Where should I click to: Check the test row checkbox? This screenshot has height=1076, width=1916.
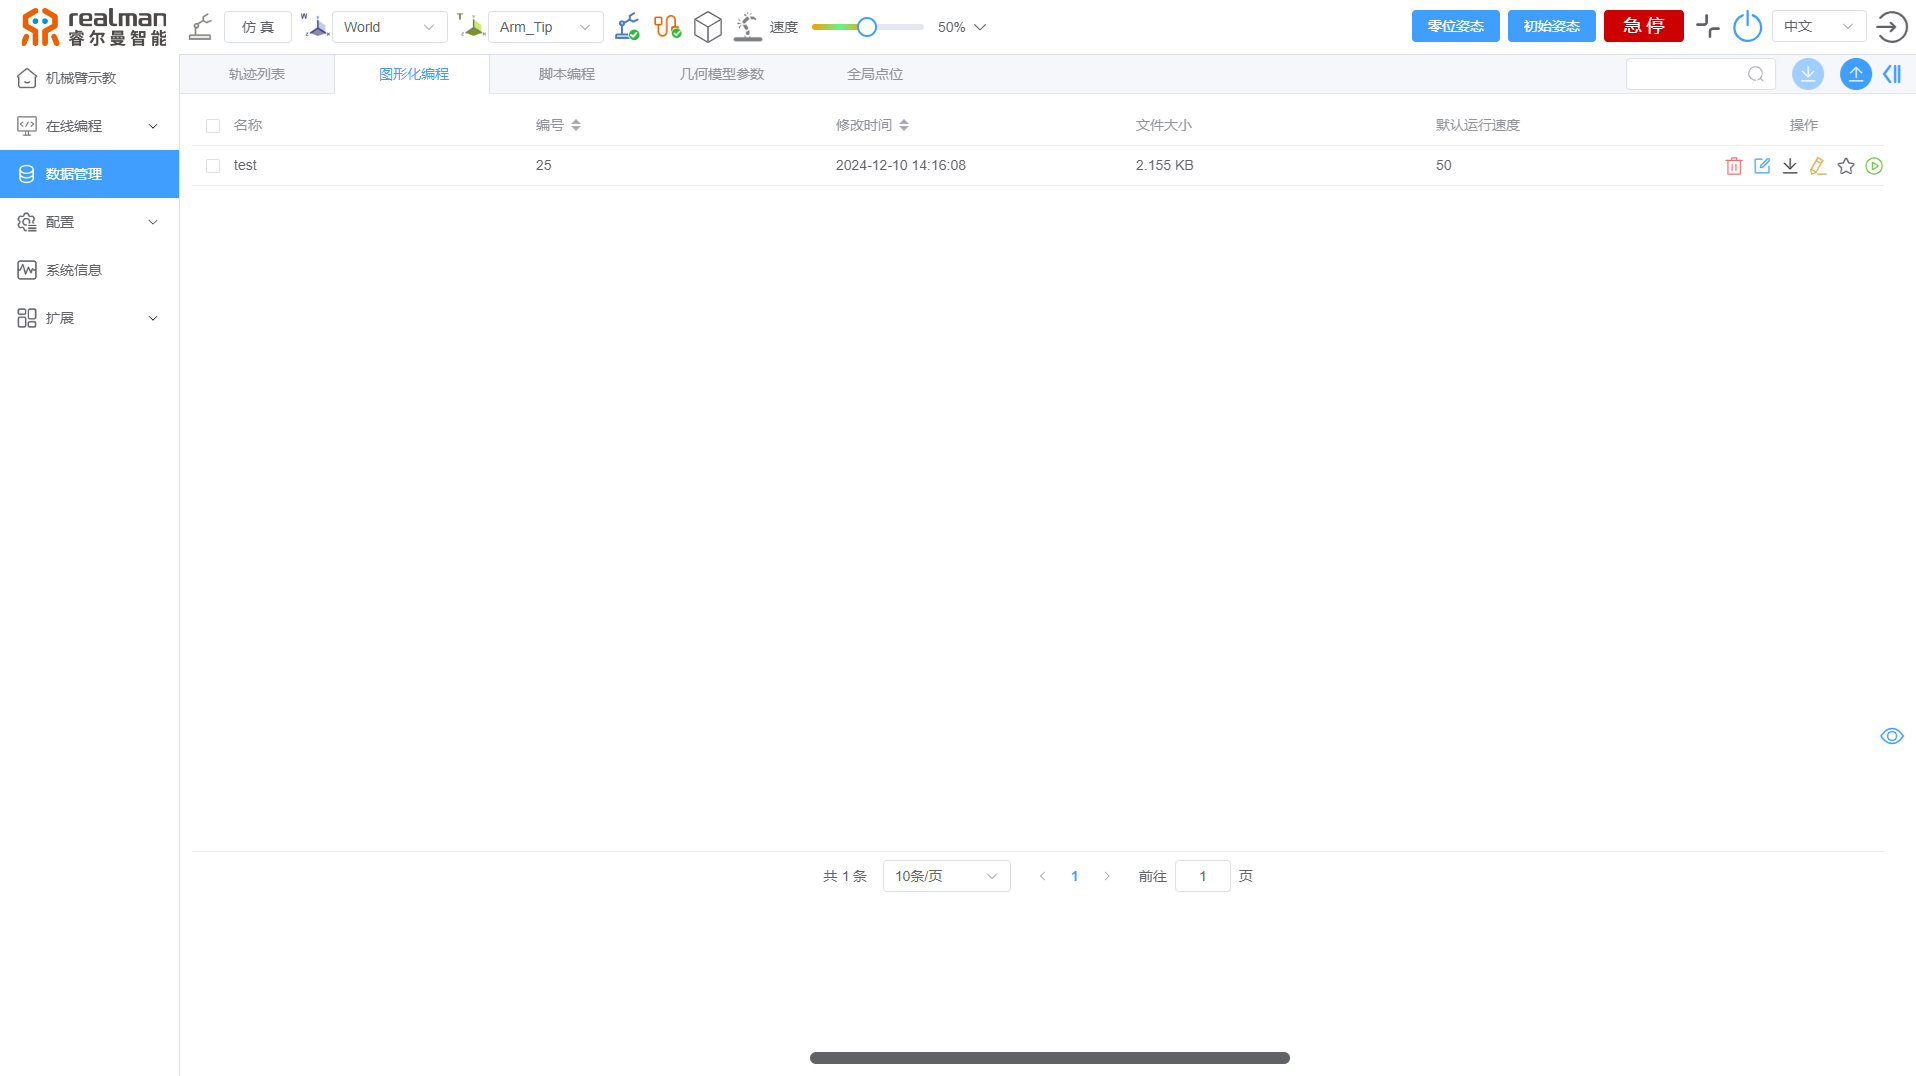213,166
